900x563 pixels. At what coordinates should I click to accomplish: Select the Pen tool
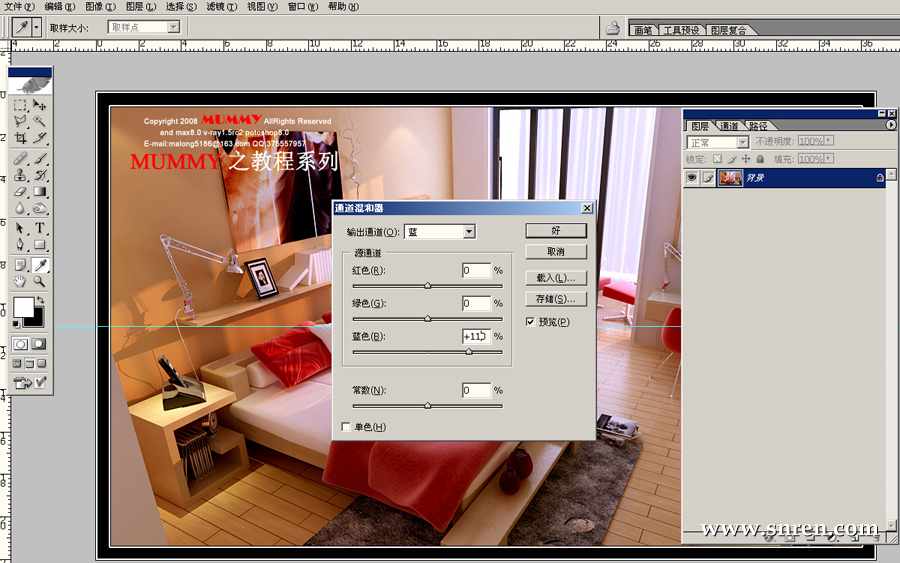coord(20,245)
